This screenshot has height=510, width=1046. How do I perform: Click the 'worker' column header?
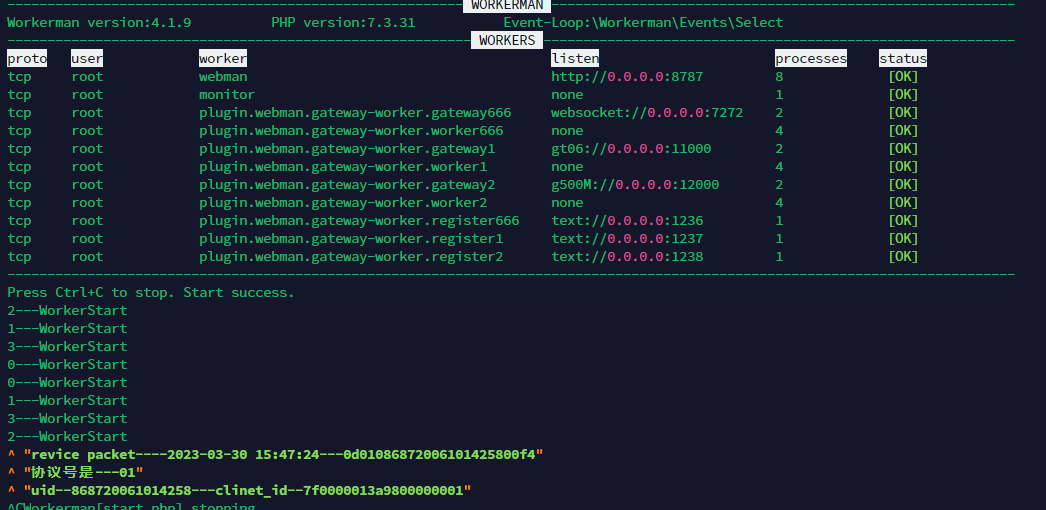tap(223, 59)
